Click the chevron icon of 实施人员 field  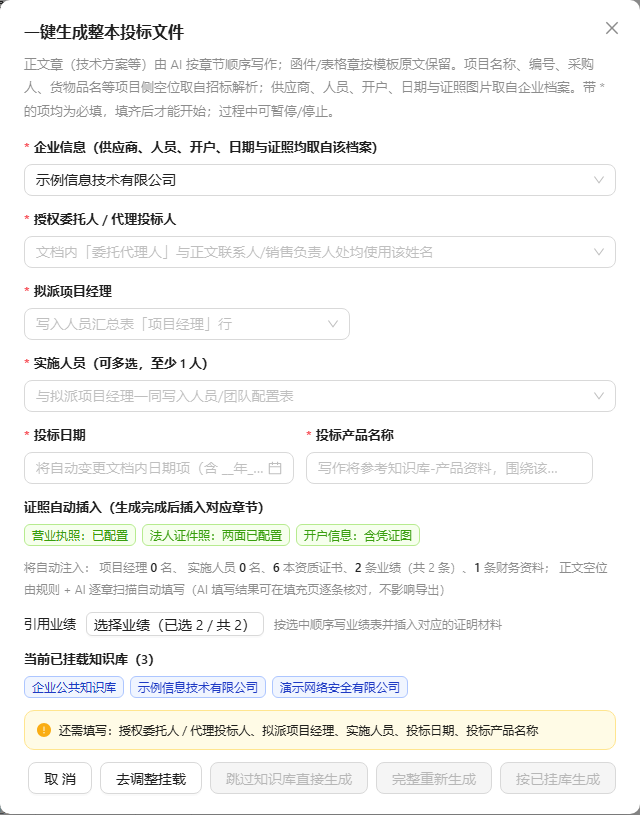click(599, 396)
